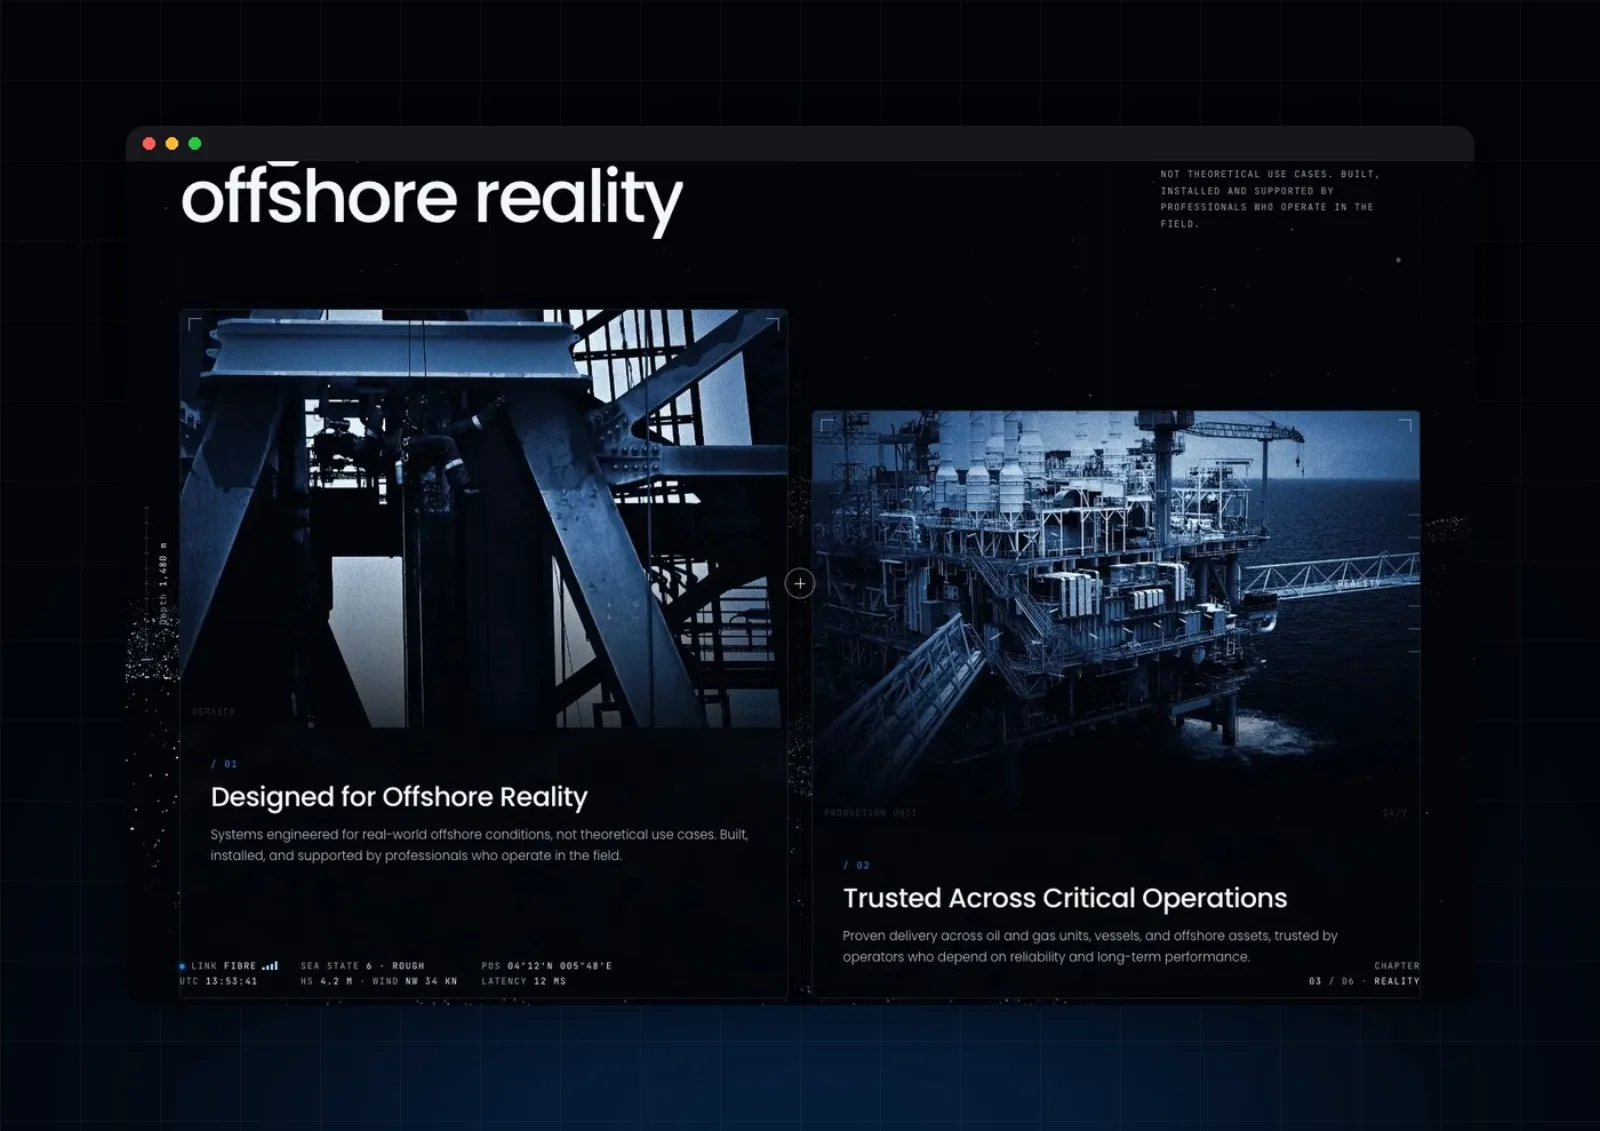Click the "WIND NW 34 KN" readout
The width and height of the screenshot is (1600, 1131).
point(415,981)
